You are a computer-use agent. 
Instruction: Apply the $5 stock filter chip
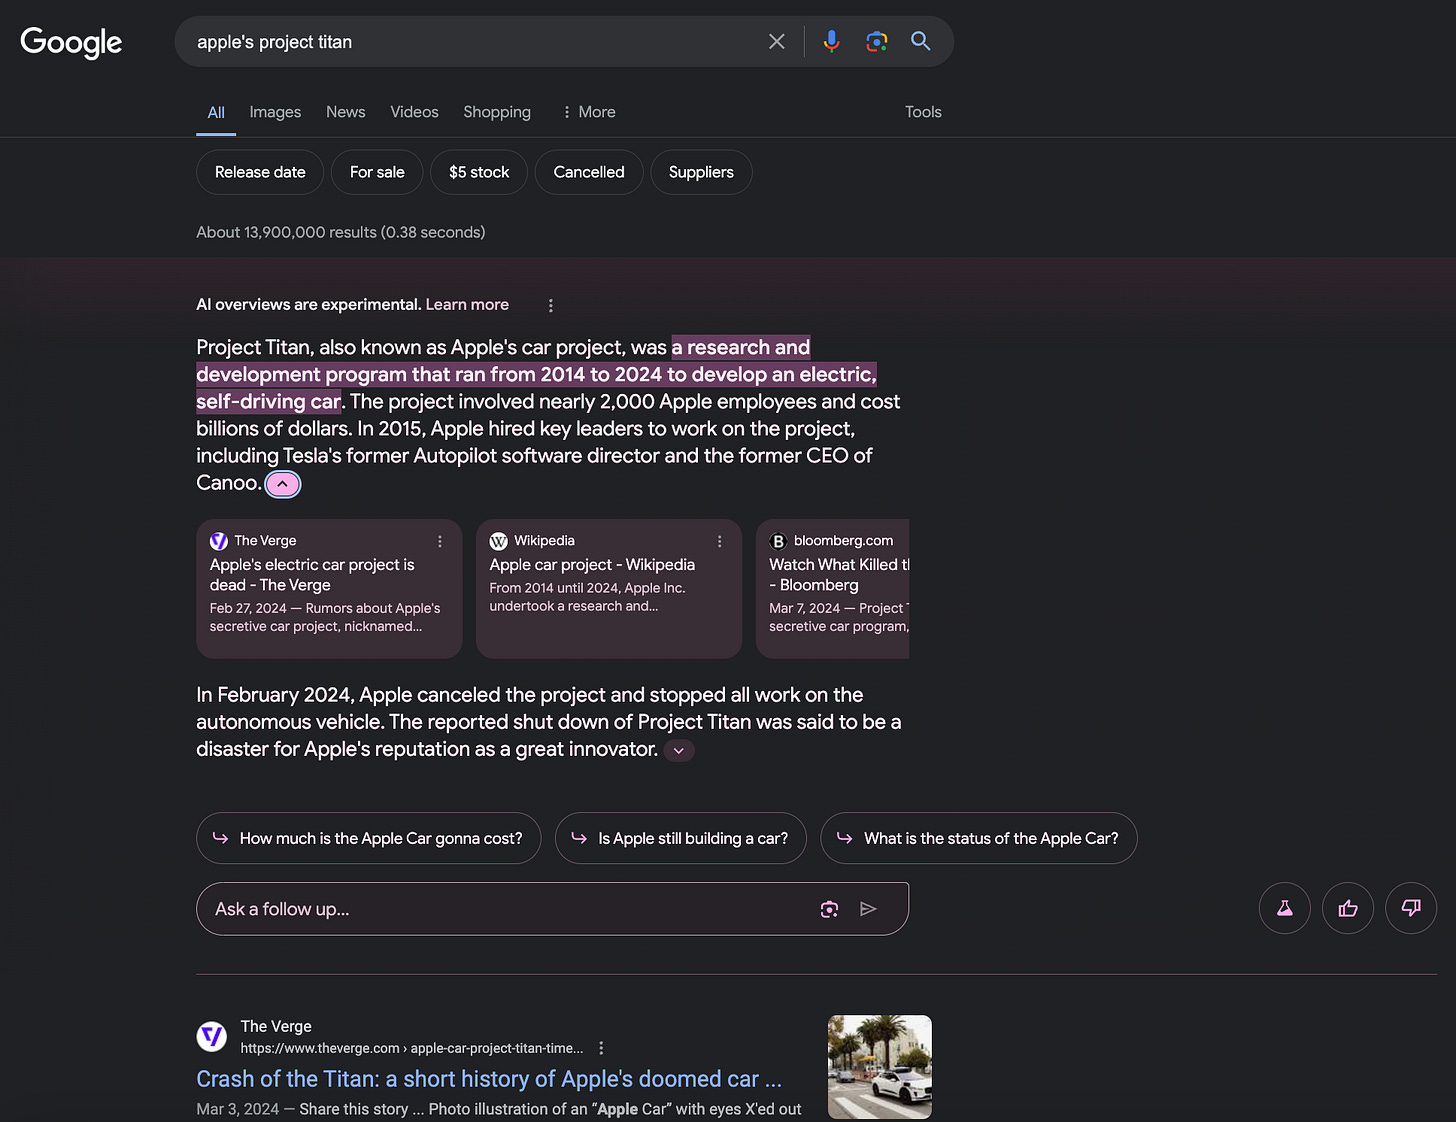(x=479, y=172)
